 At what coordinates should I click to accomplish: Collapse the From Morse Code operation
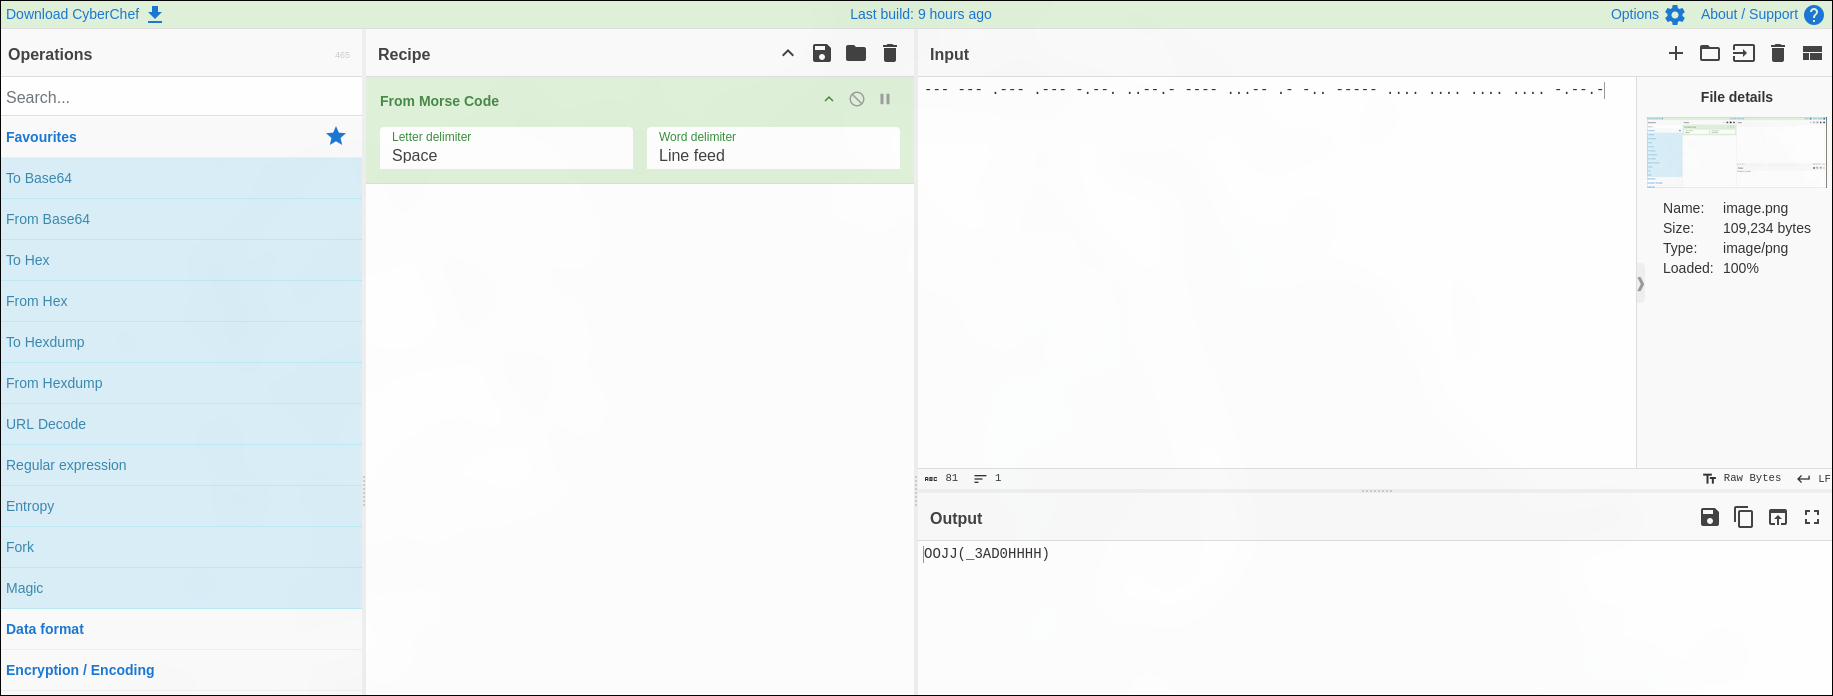click(x=829, y=99)
